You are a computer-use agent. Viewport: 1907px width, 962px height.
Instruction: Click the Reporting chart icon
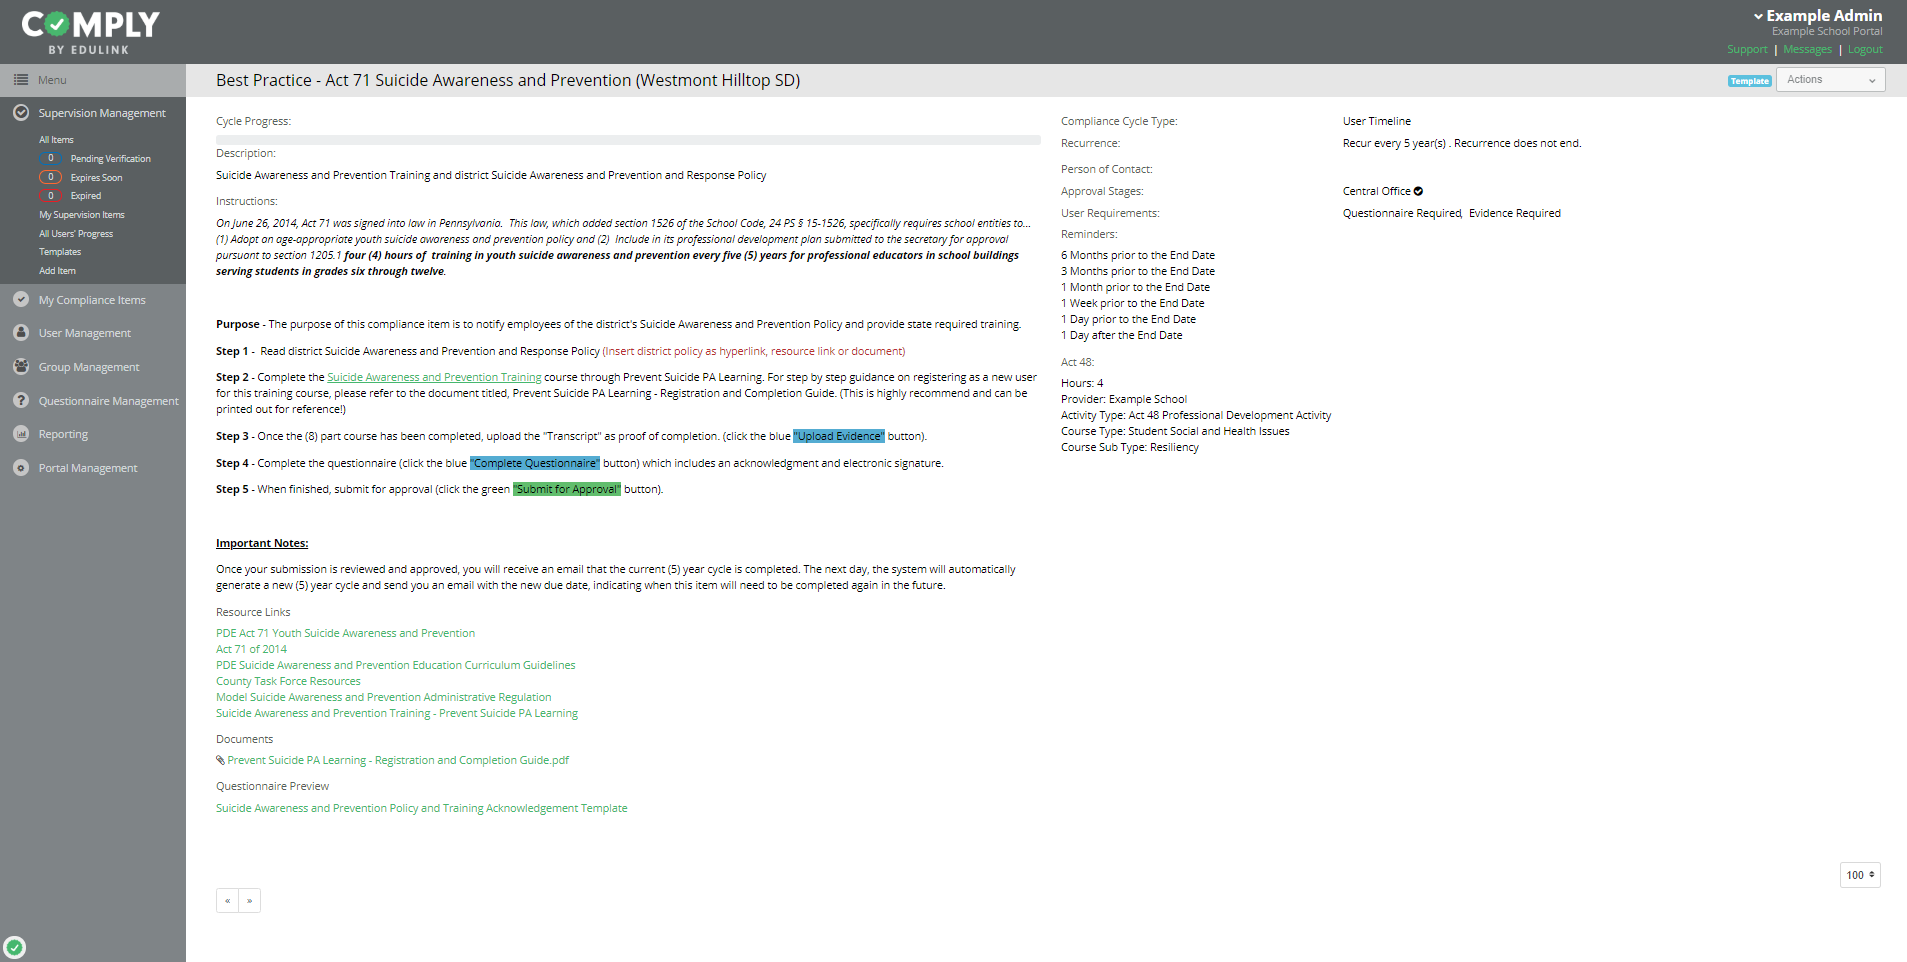tap(21, 434)
